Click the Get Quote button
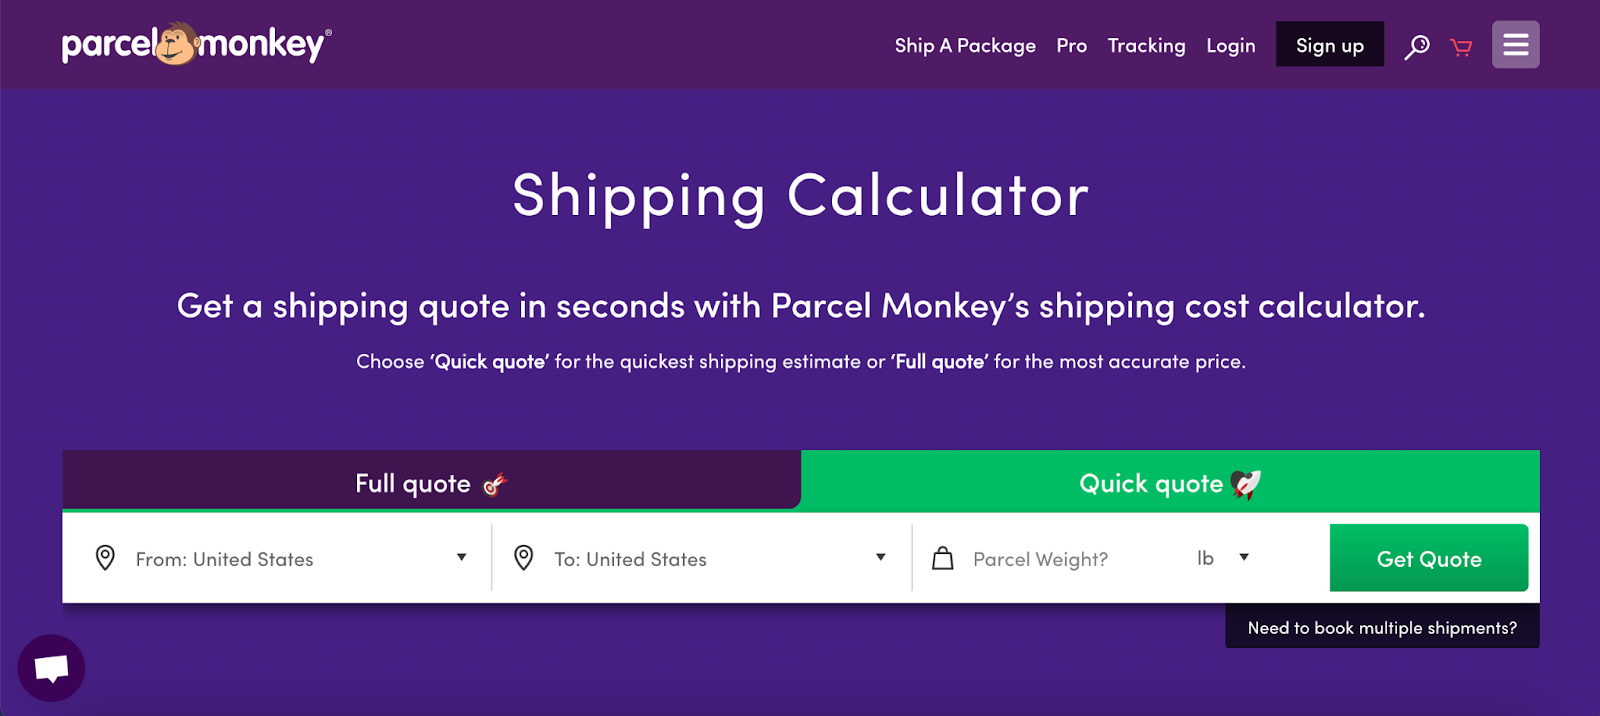 pos(1428,558)
